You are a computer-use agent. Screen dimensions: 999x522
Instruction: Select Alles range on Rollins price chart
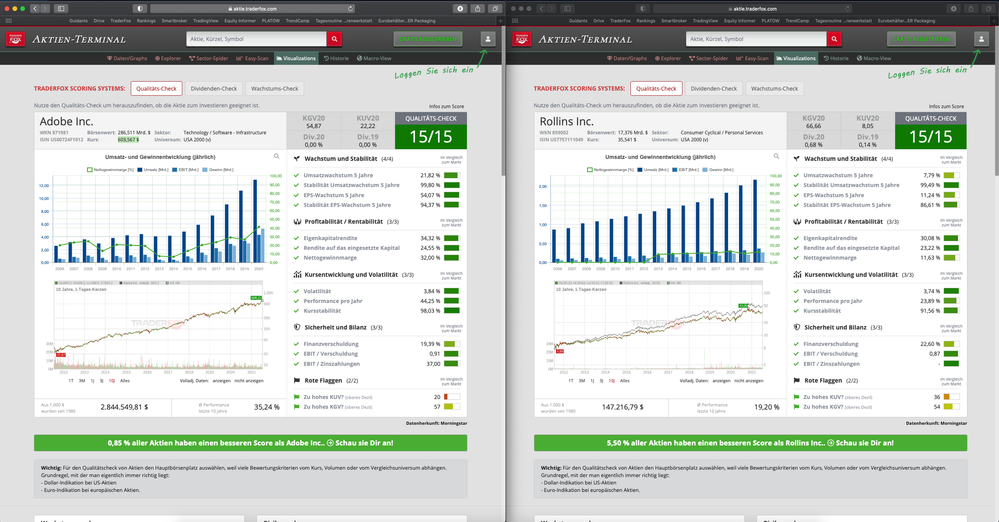pos(624,381)
